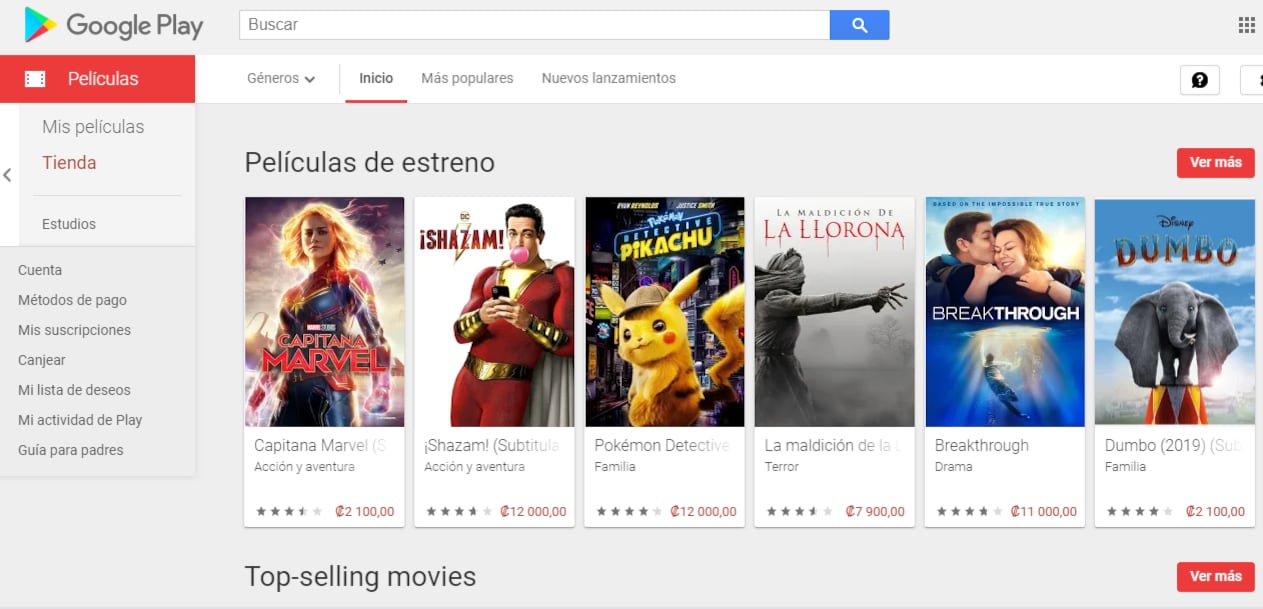Click the blue search magnifier button
This screenshot has height=609, width=1263.
coord(859,25)
